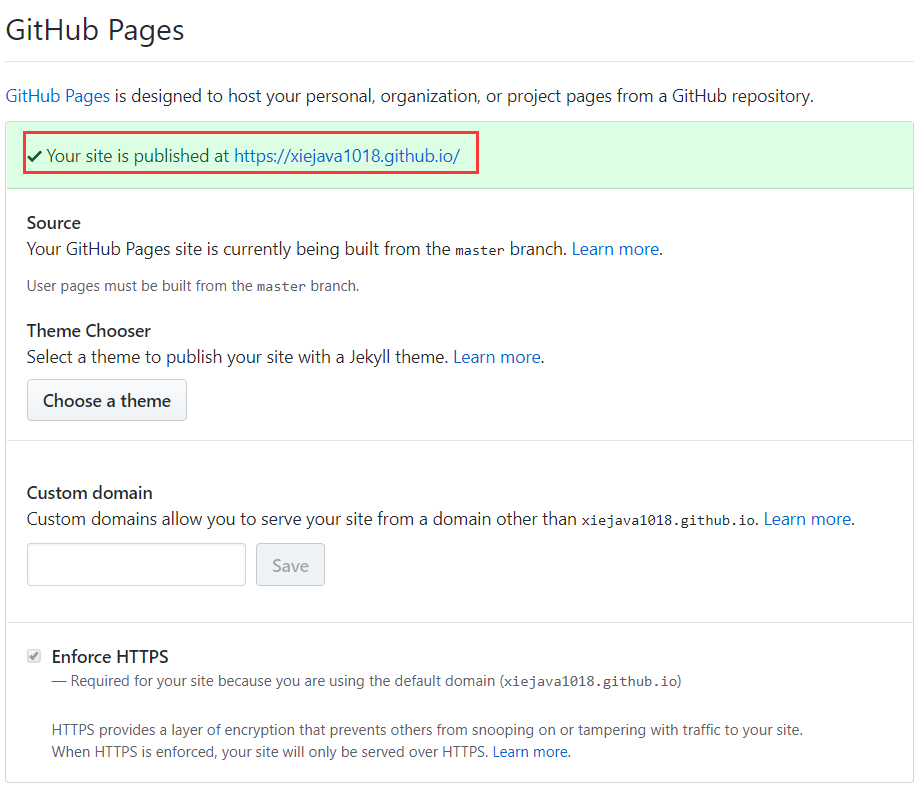Click the Source section heading
Image resolution: width=919 pixels, height=787 pixels.
coord(54,222)
